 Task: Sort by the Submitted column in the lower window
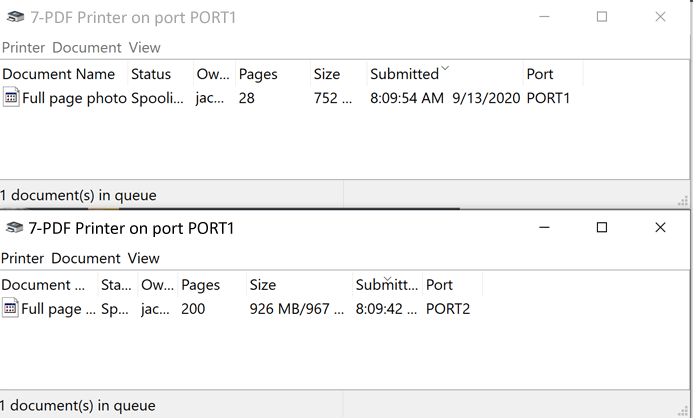click(386, 285)
